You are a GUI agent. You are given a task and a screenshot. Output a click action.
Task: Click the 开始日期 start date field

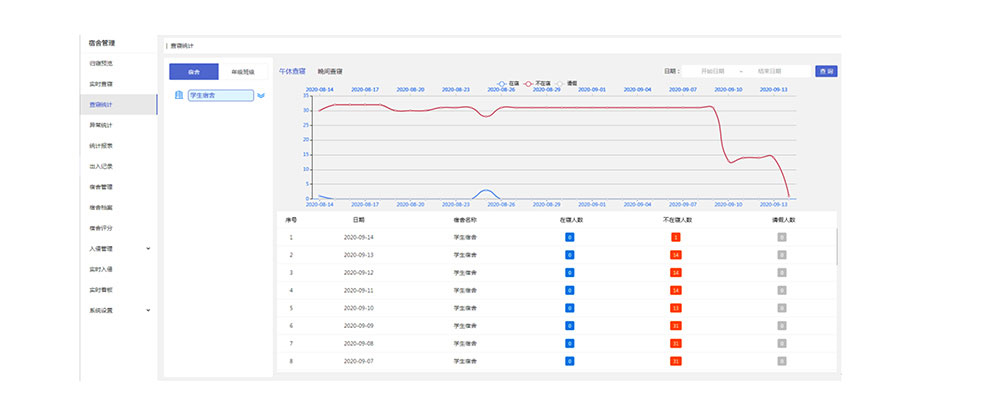click(712, 72)
